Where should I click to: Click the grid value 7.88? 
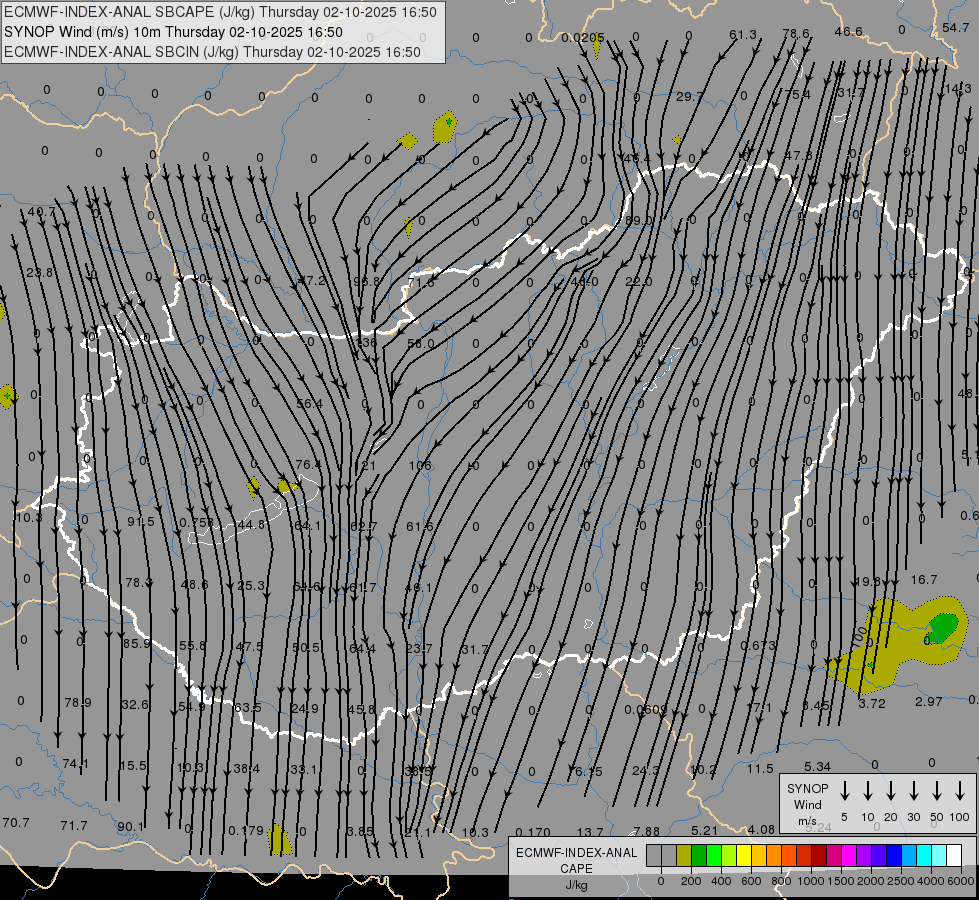(x=646, y=831)
